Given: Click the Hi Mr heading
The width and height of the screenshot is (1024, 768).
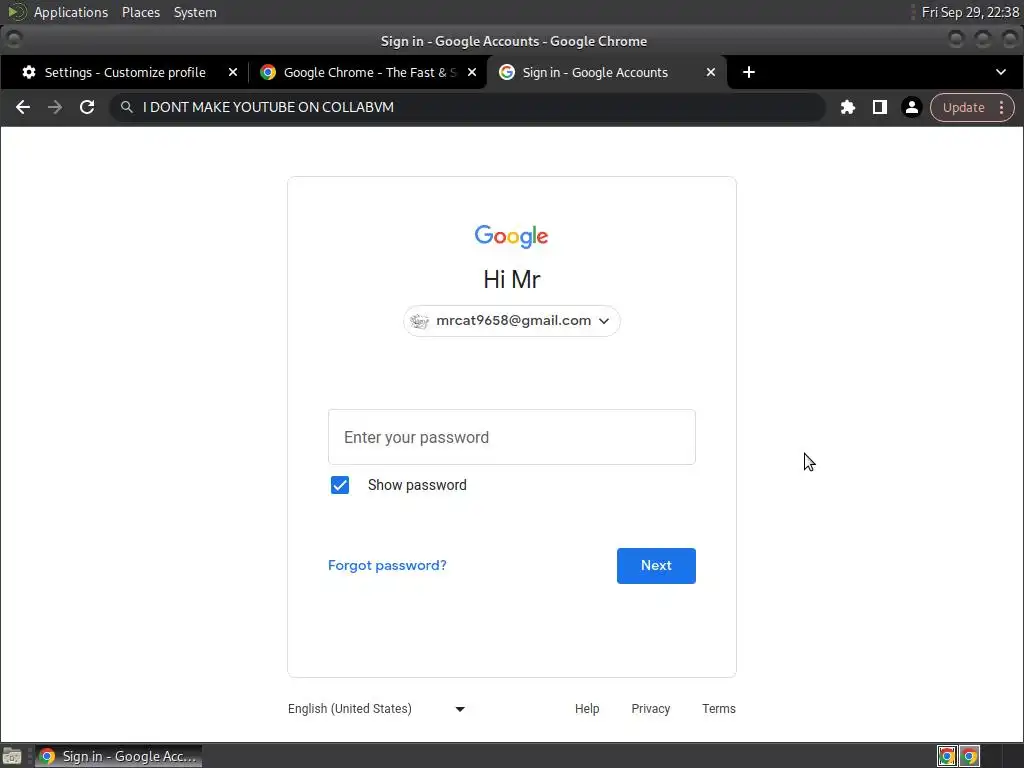Looking at the screenshot, I should [511, 280].
